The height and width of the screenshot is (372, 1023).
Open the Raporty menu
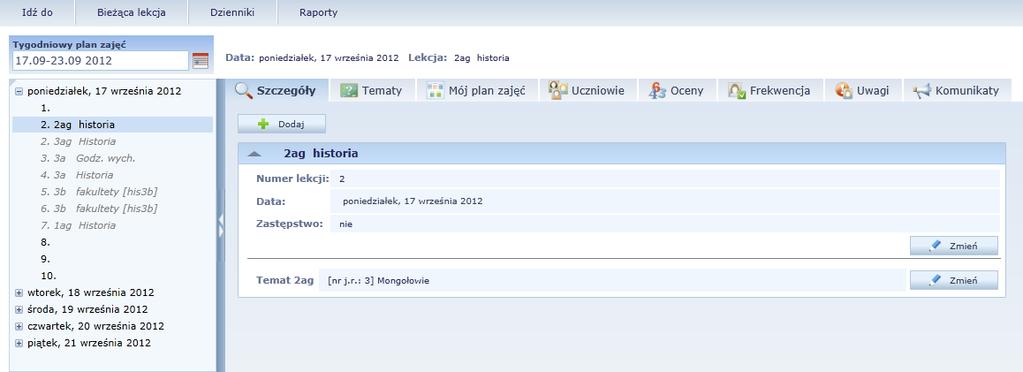(318, 12)
